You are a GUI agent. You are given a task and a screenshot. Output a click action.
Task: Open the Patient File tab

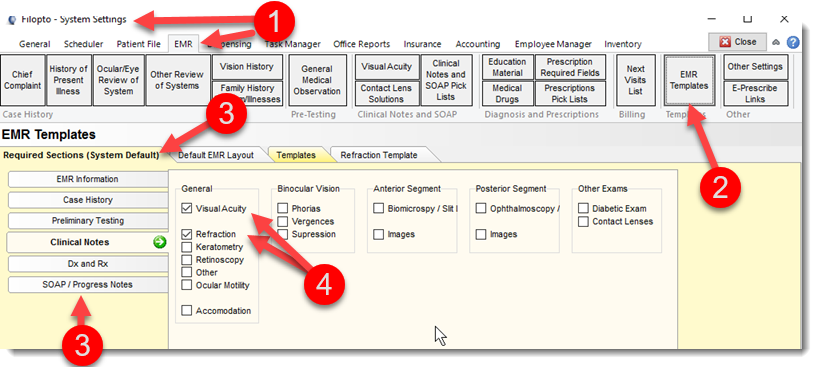pyautogui.click(x=138, y=44)
